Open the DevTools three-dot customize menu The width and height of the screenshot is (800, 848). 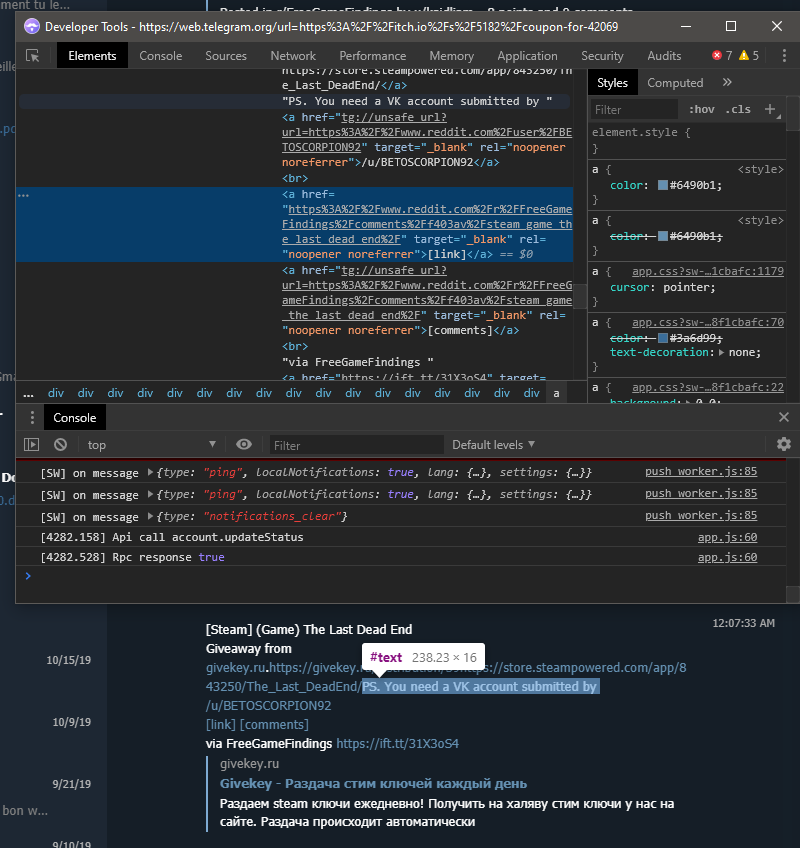784,56
